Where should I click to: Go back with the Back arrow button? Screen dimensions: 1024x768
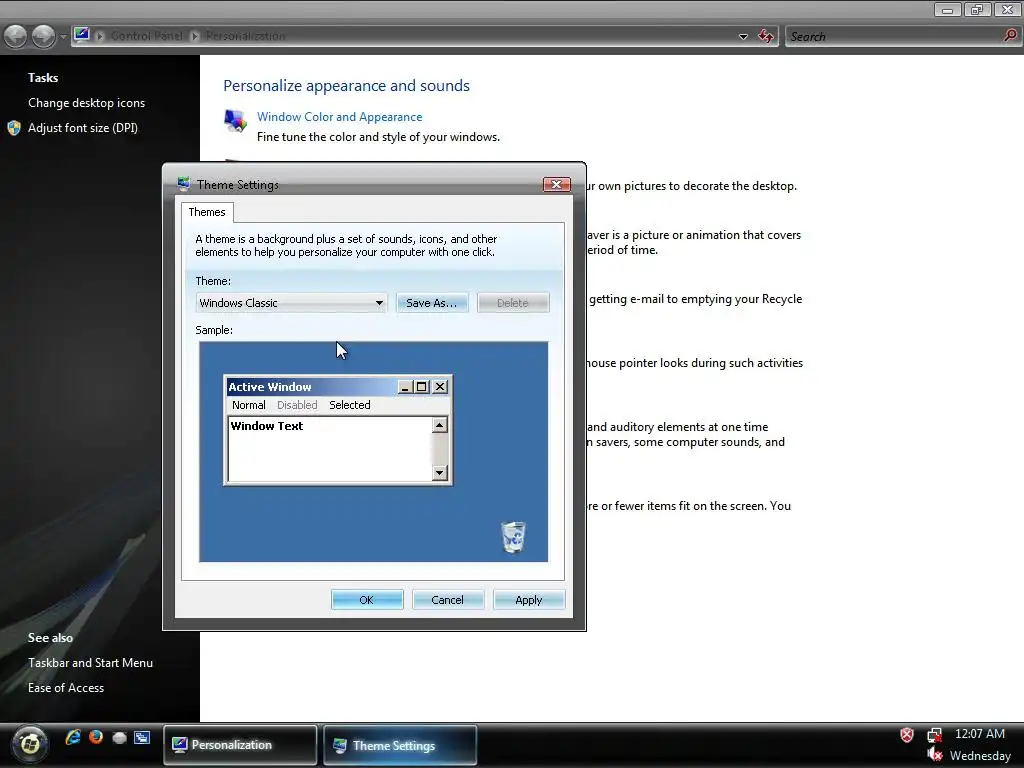[16, 36]
